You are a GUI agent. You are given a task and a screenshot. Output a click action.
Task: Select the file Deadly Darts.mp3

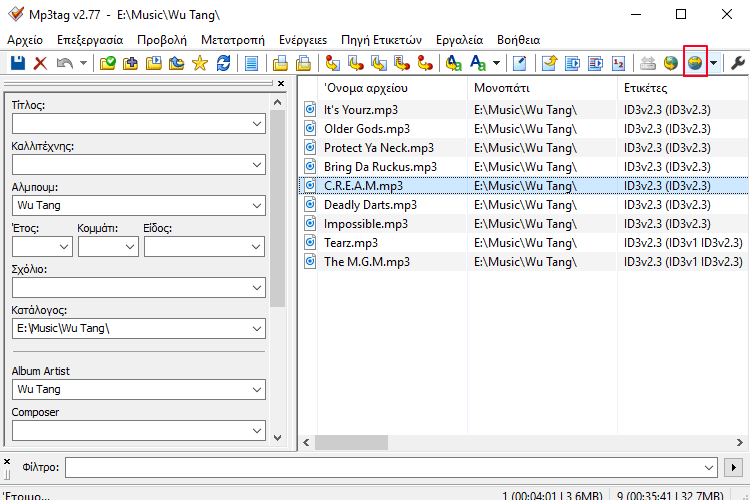370,205
